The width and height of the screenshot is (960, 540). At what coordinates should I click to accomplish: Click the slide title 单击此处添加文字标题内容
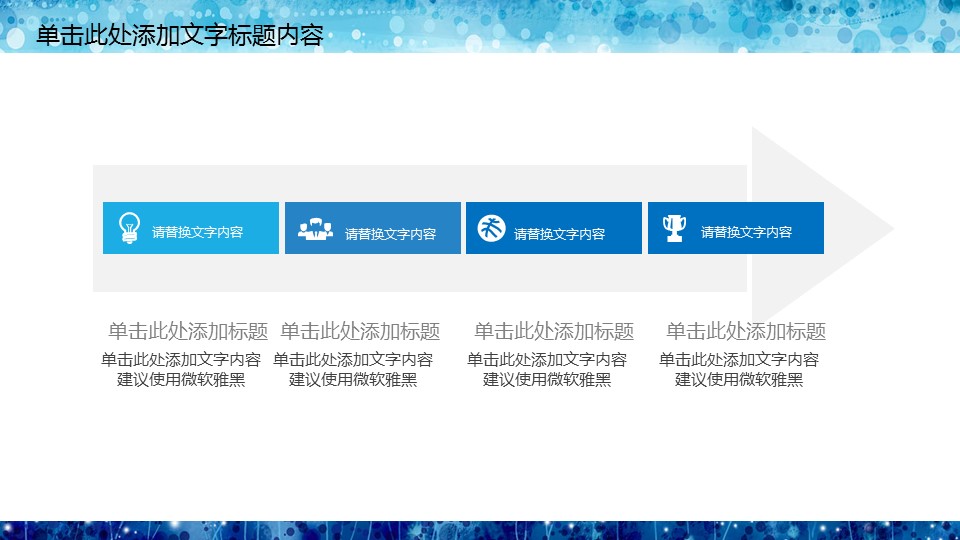pyautogui.click(x=180, y=37)
